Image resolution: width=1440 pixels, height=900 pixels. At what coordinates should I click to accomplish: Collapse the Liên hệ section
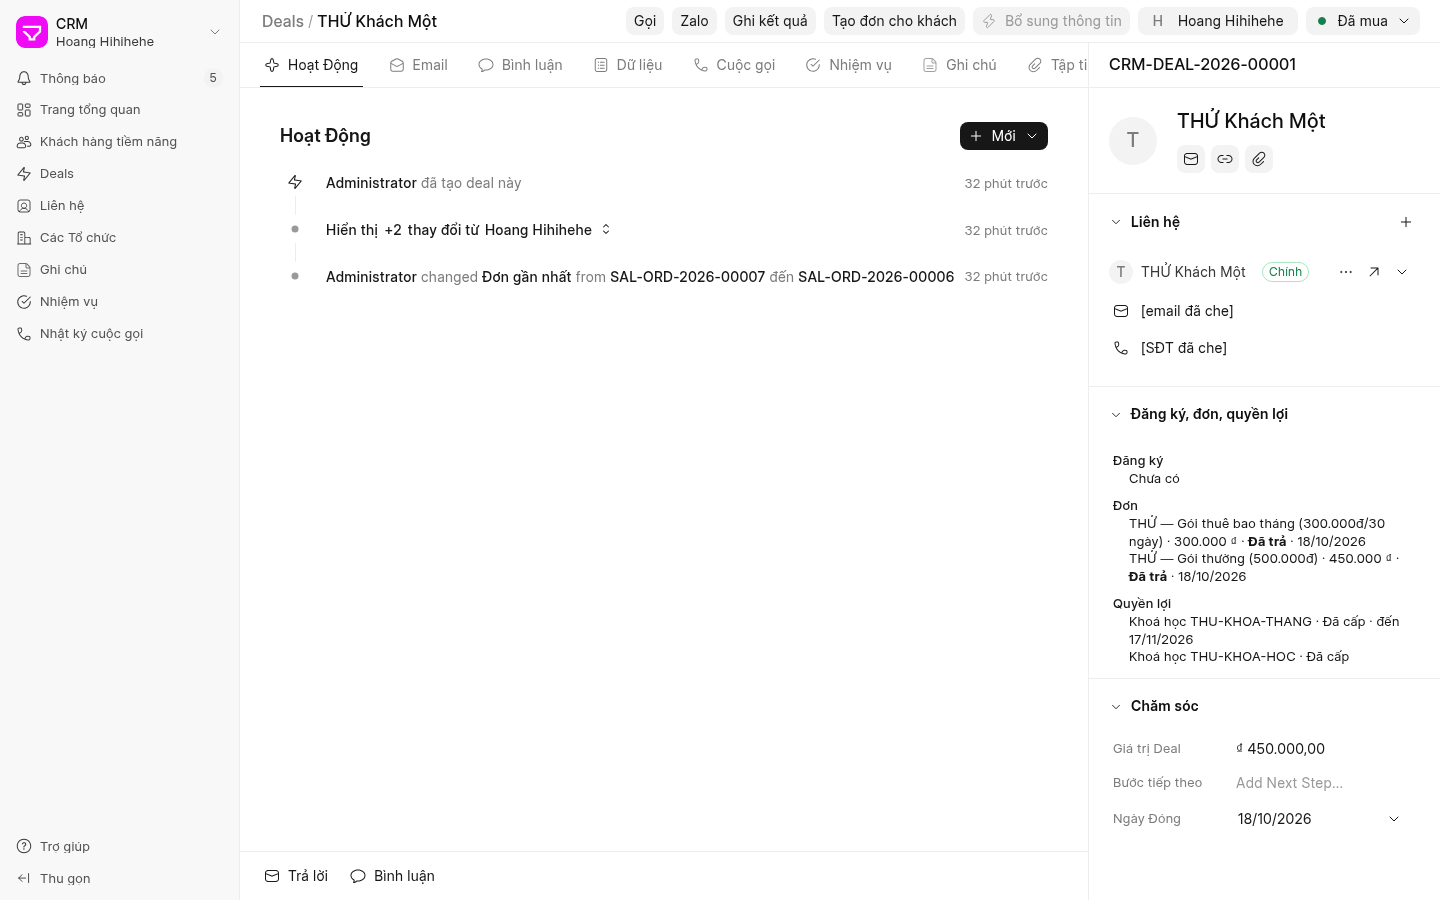[1116, 222]
